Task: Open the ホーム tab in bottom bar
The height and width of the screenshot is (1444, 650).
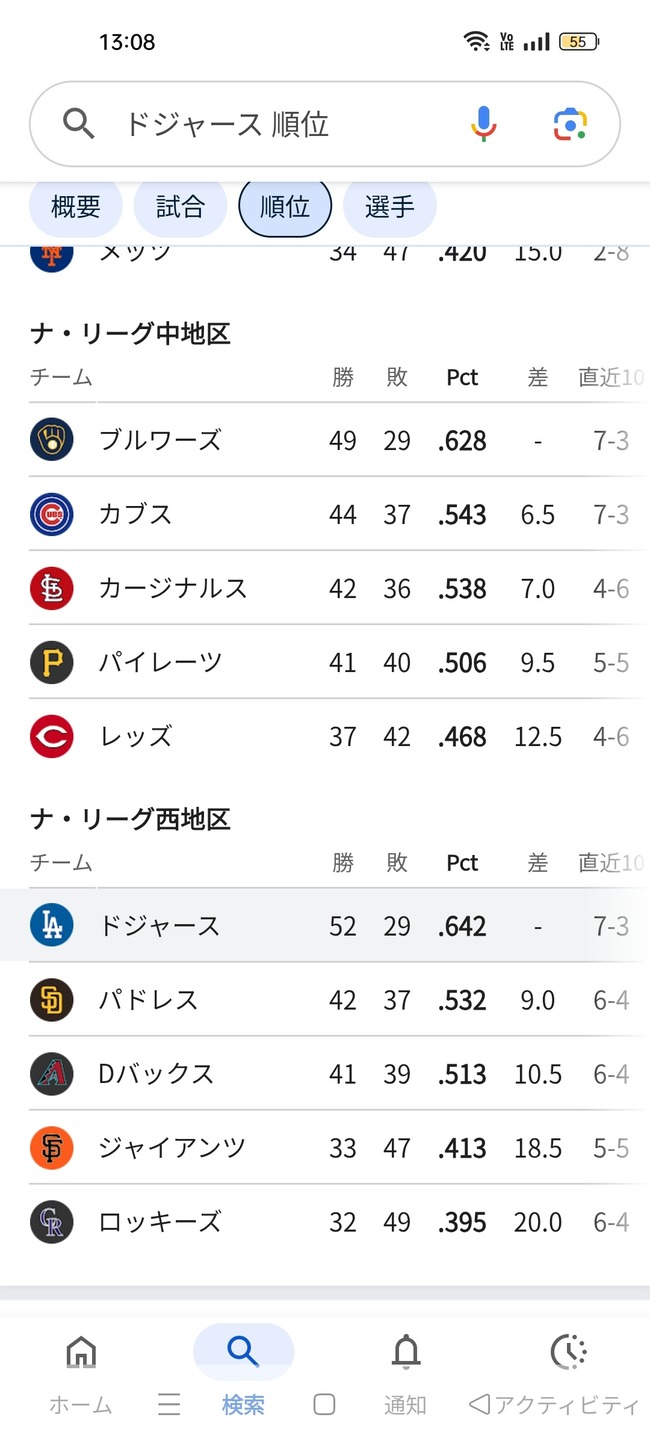Action: click(x=81, y=1376)
